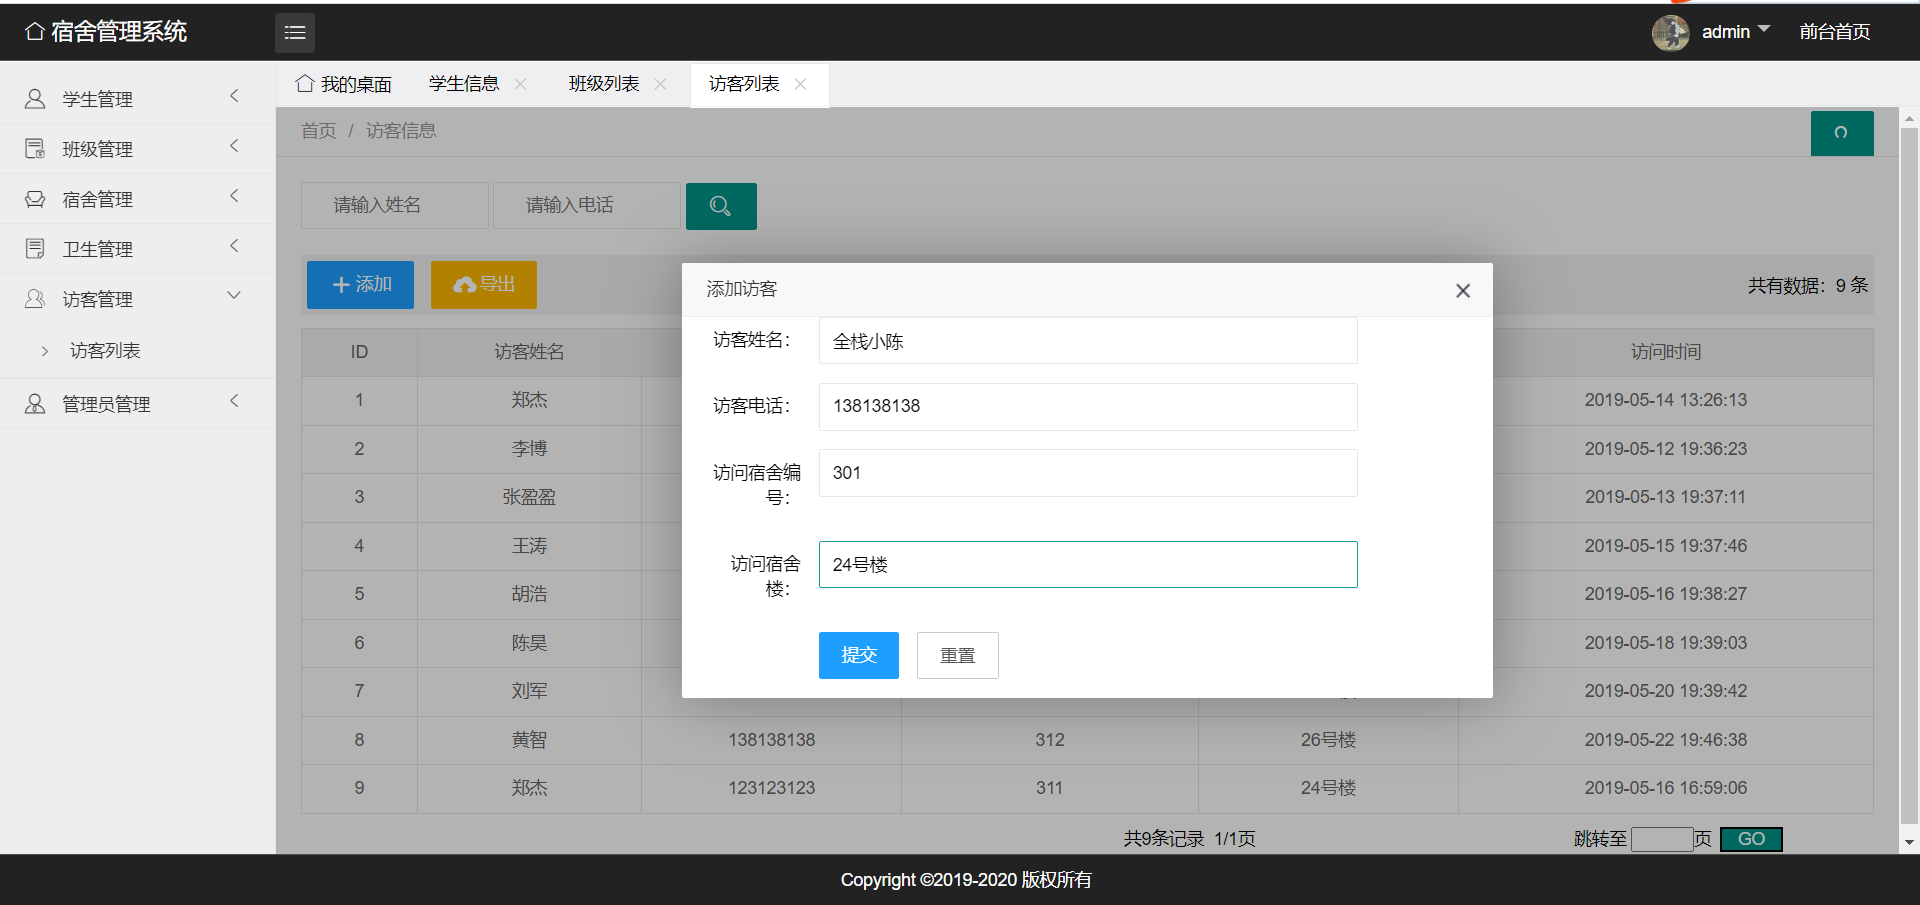Click visitor name 胡浩

tap(529, 594)
